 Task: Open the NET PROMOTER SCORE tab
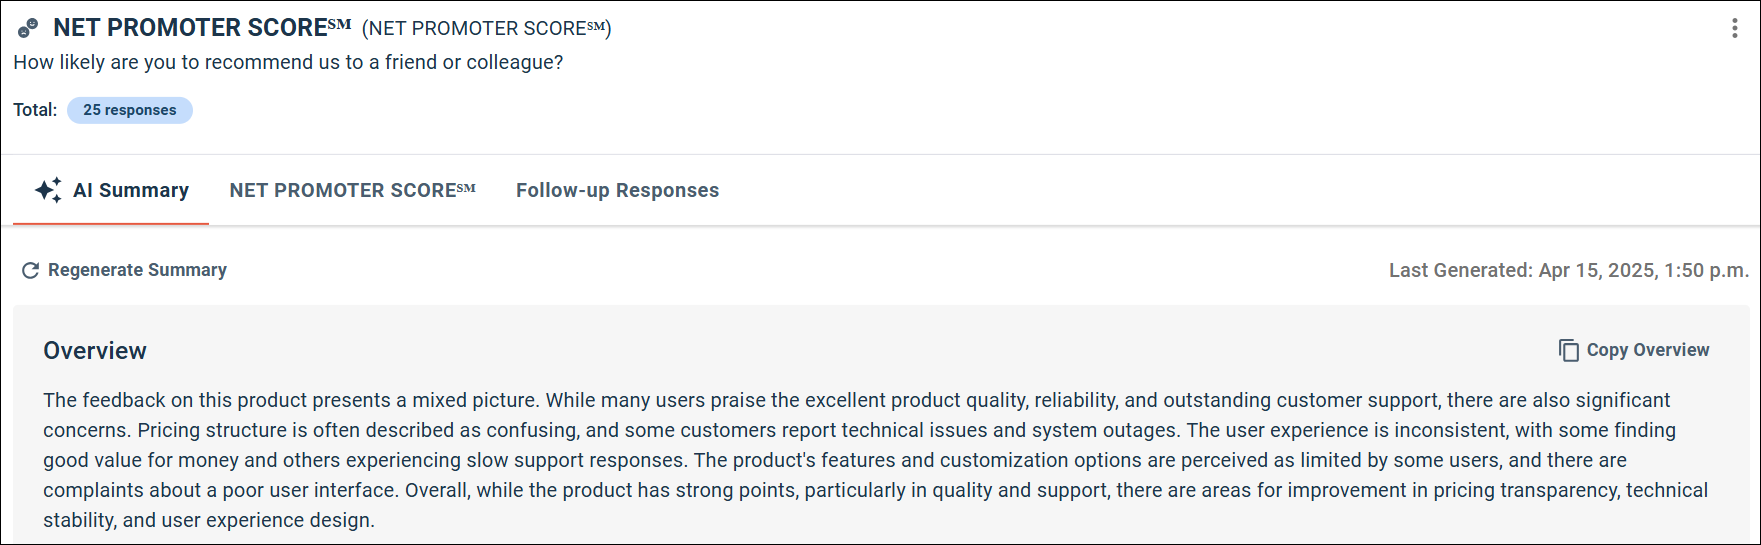pyautogui.click(x=352, y=190)
